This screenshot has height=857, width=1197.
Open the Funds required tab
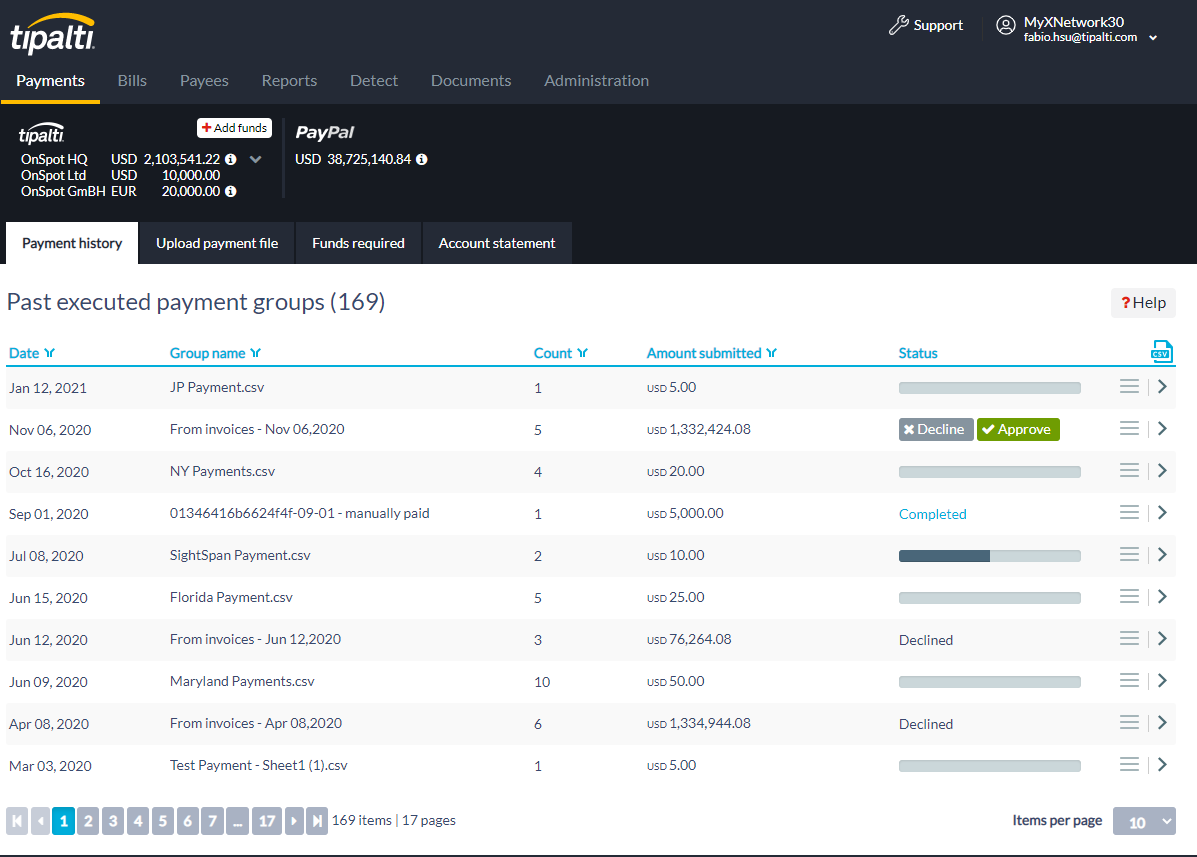pos(358,243)
